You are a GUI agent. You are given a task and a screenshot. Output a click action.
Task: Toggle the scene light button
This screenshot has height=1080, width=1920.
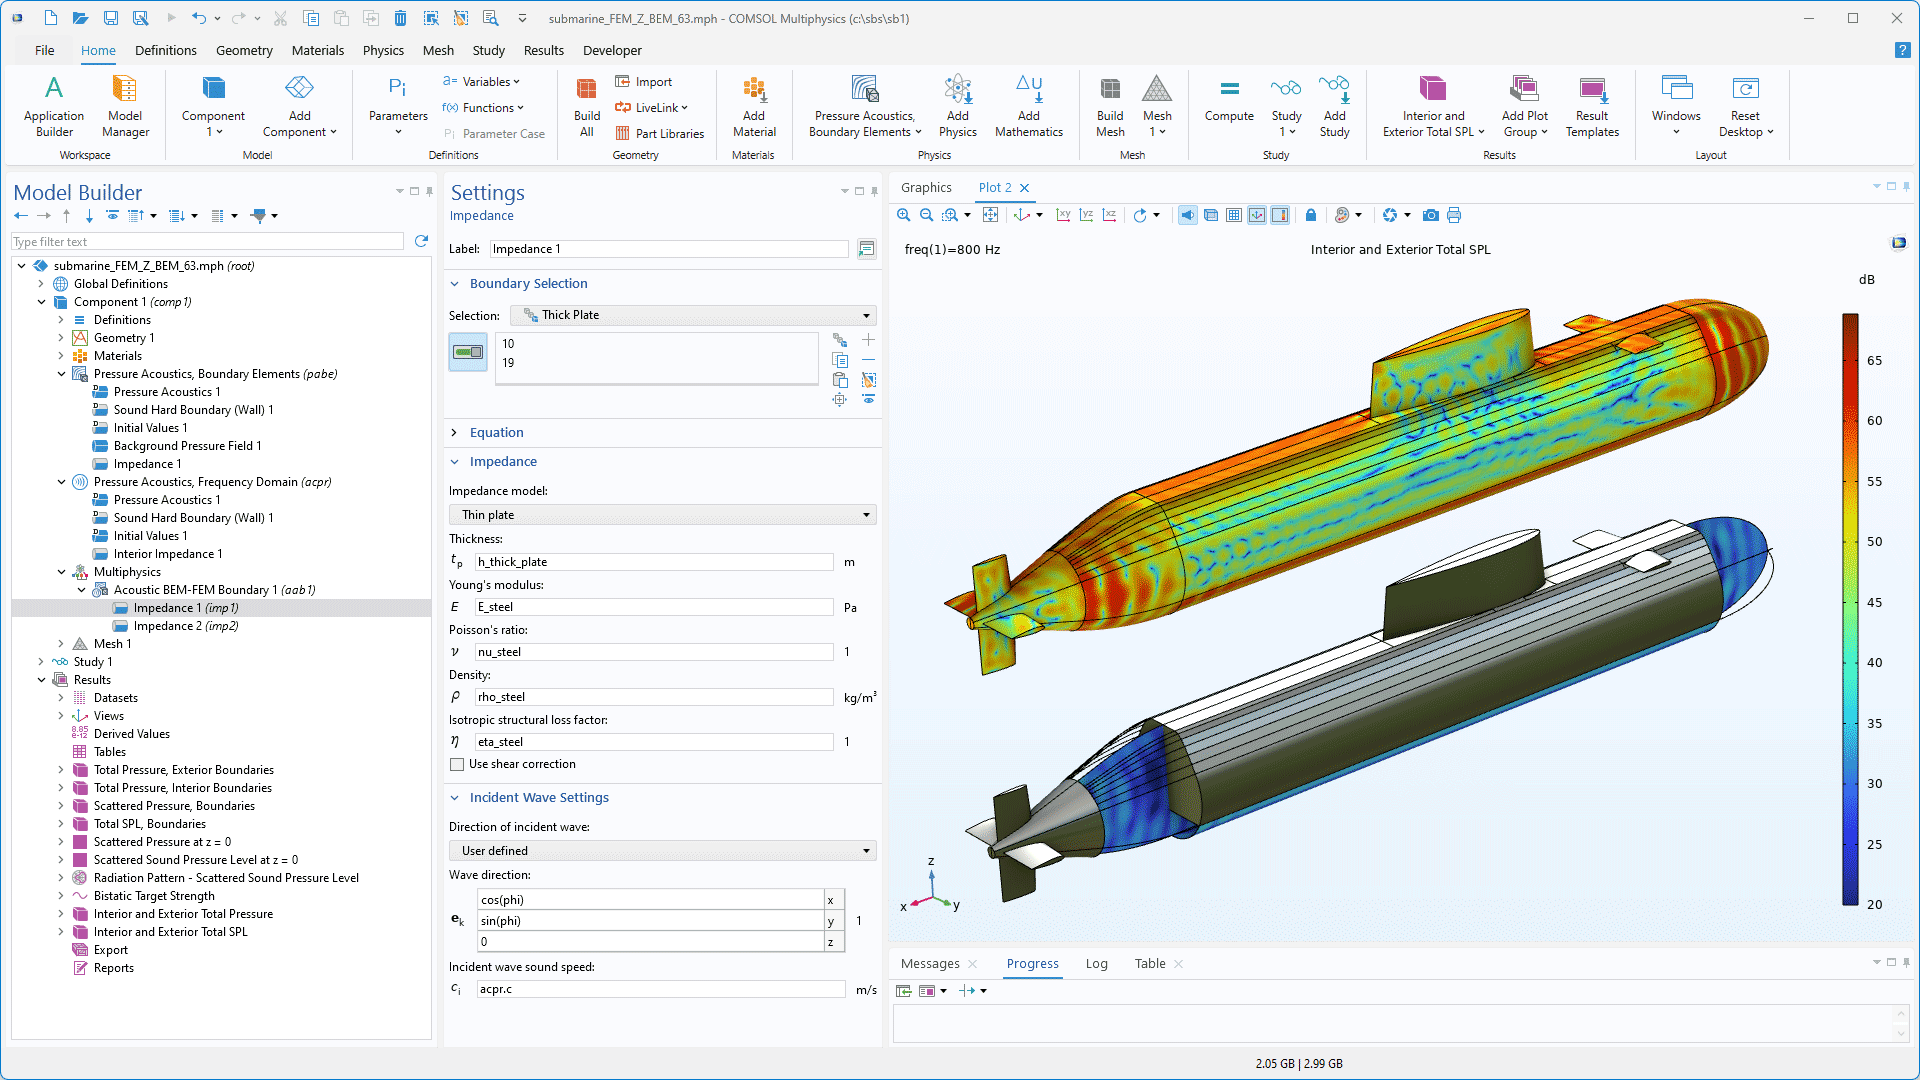[x=1188, y=215]
